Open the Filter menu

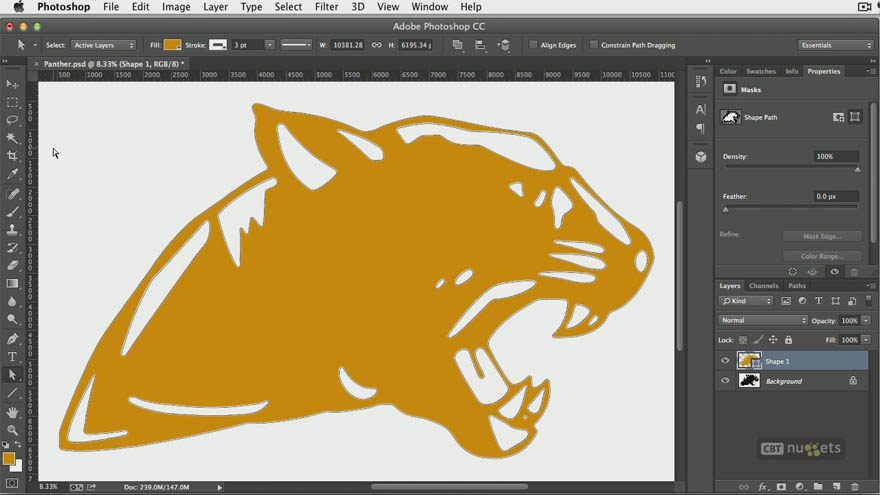326,7
